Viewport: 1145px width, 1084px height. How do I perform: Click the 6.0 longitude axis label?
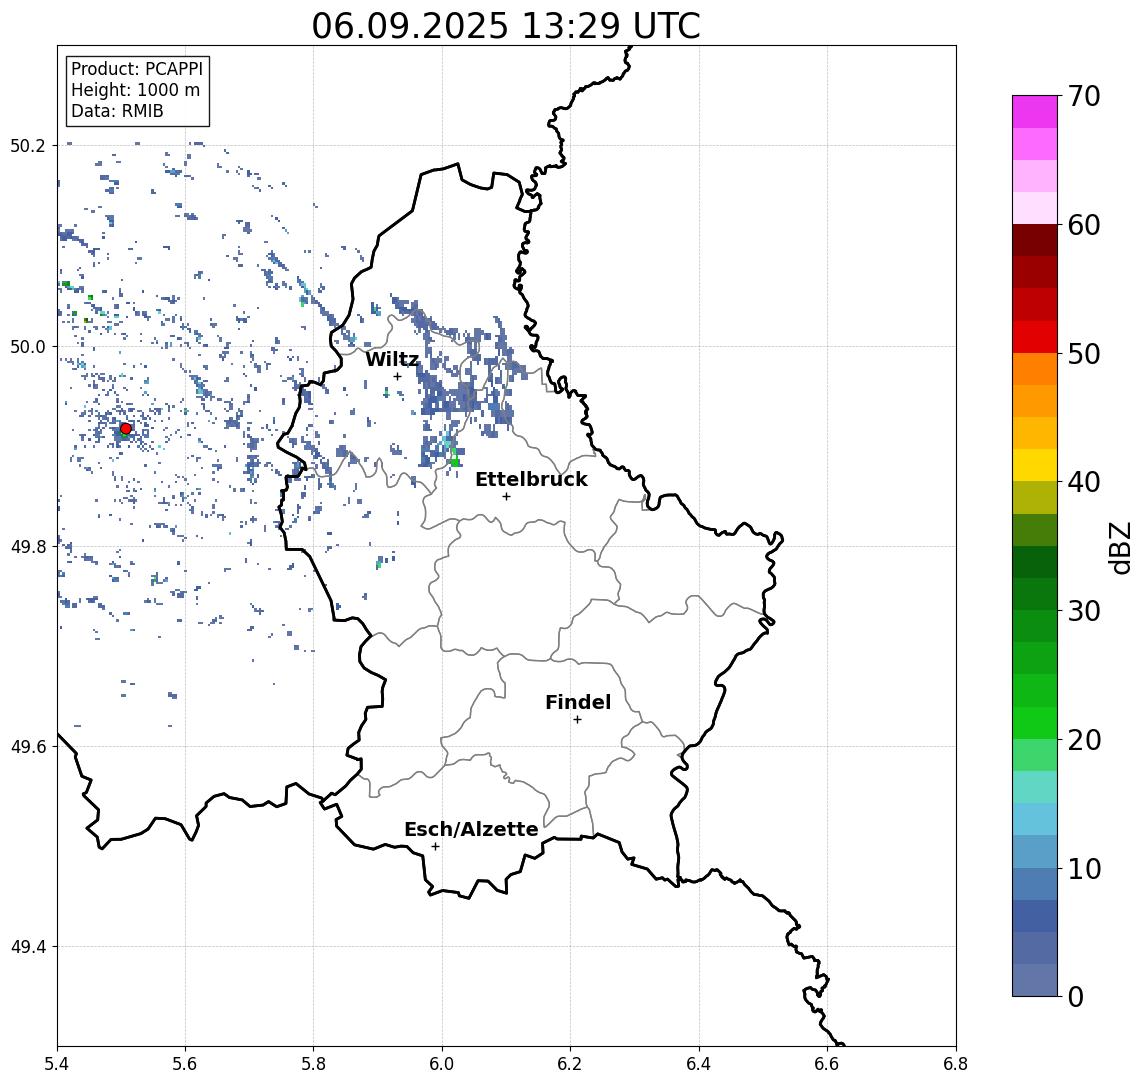tap(442, 1064)
